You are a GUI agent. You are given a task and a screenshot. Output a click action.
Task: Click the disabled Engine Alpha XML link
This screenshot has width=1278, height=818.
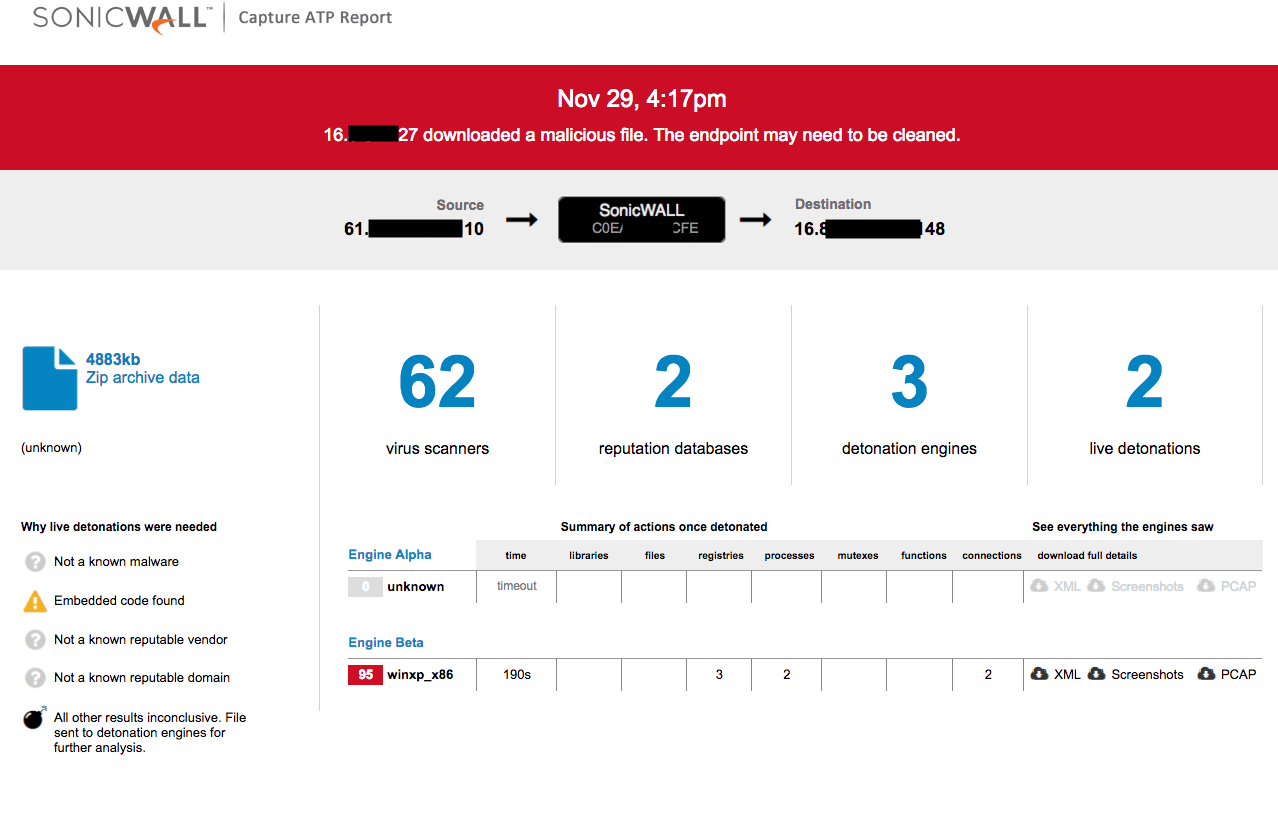tap(1067, 587)
